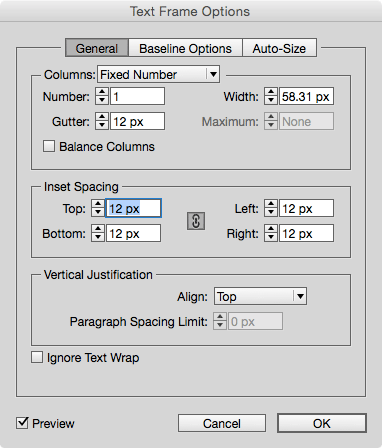This screenshot has width=382, height=448.
Task: Enable Ignore Text Wrap checkbox
Action: click(37, 357)
